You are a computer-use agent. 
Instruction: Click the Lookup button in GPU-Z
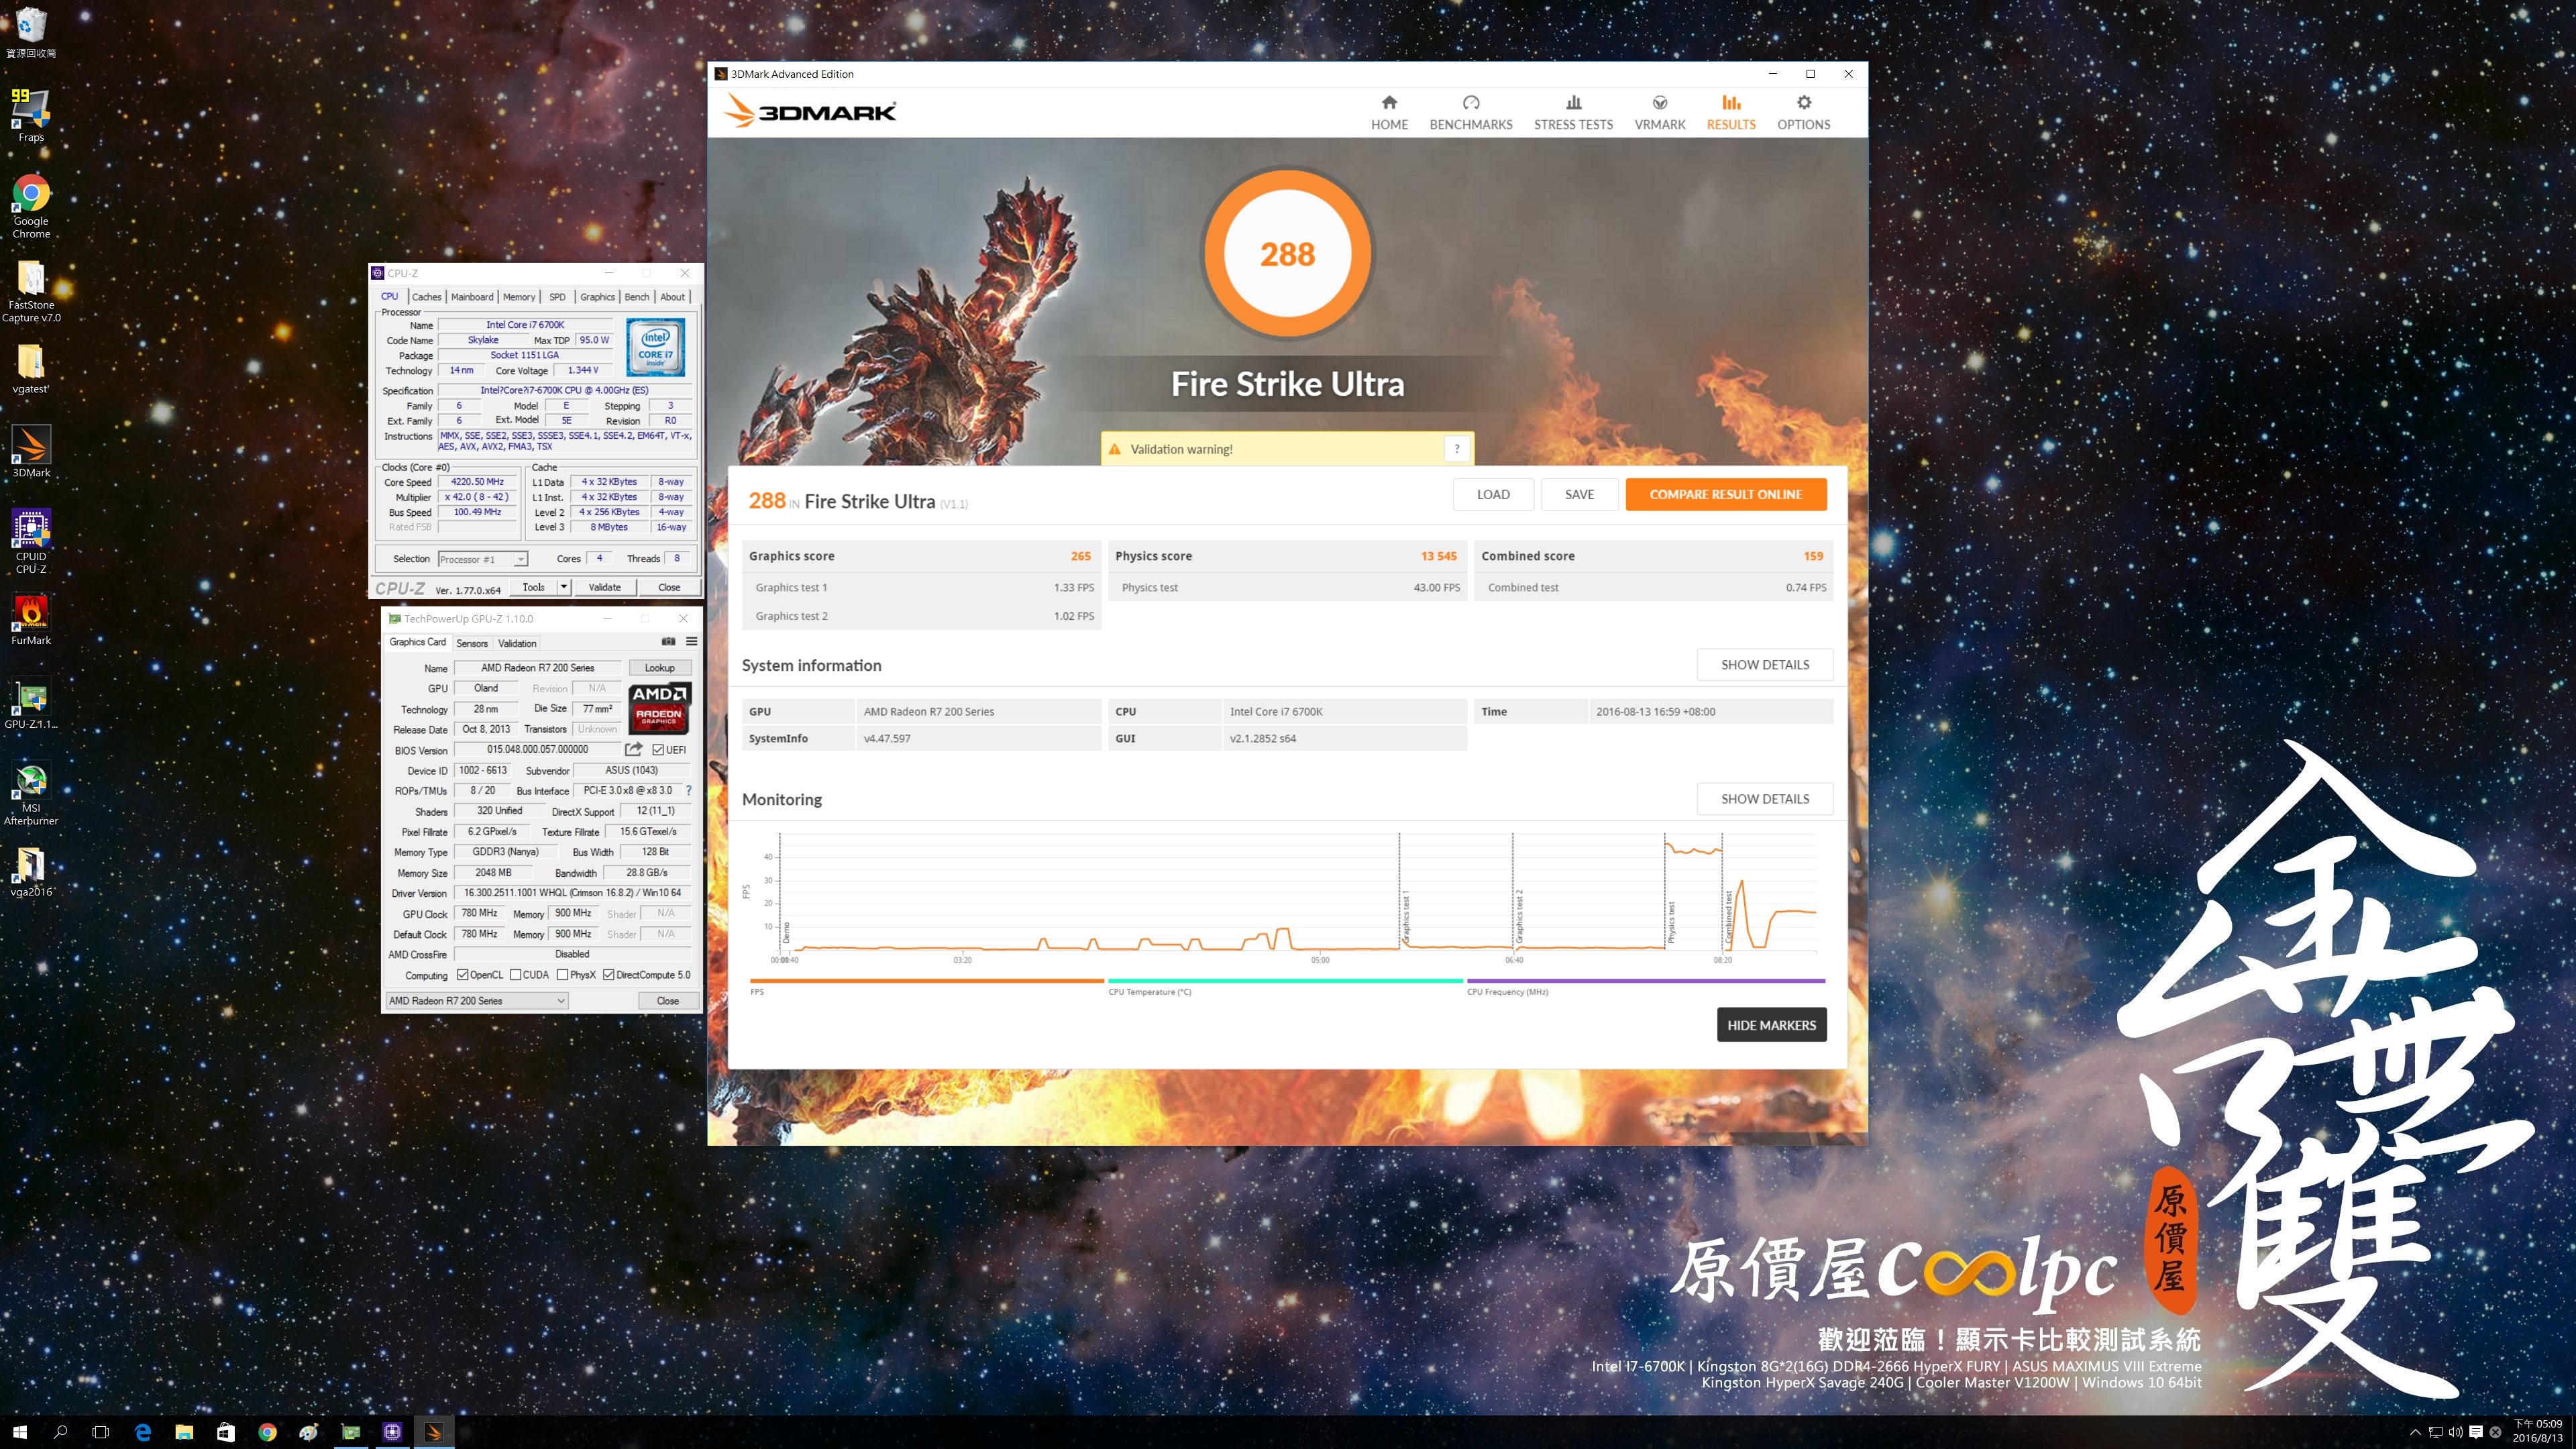[659, 667]
